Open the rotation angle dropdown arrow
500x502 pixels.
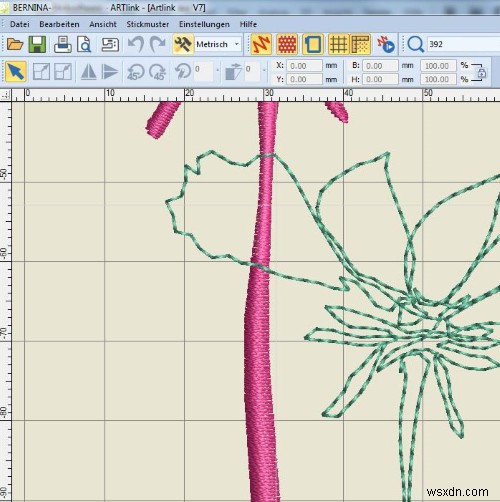(218, 70)
